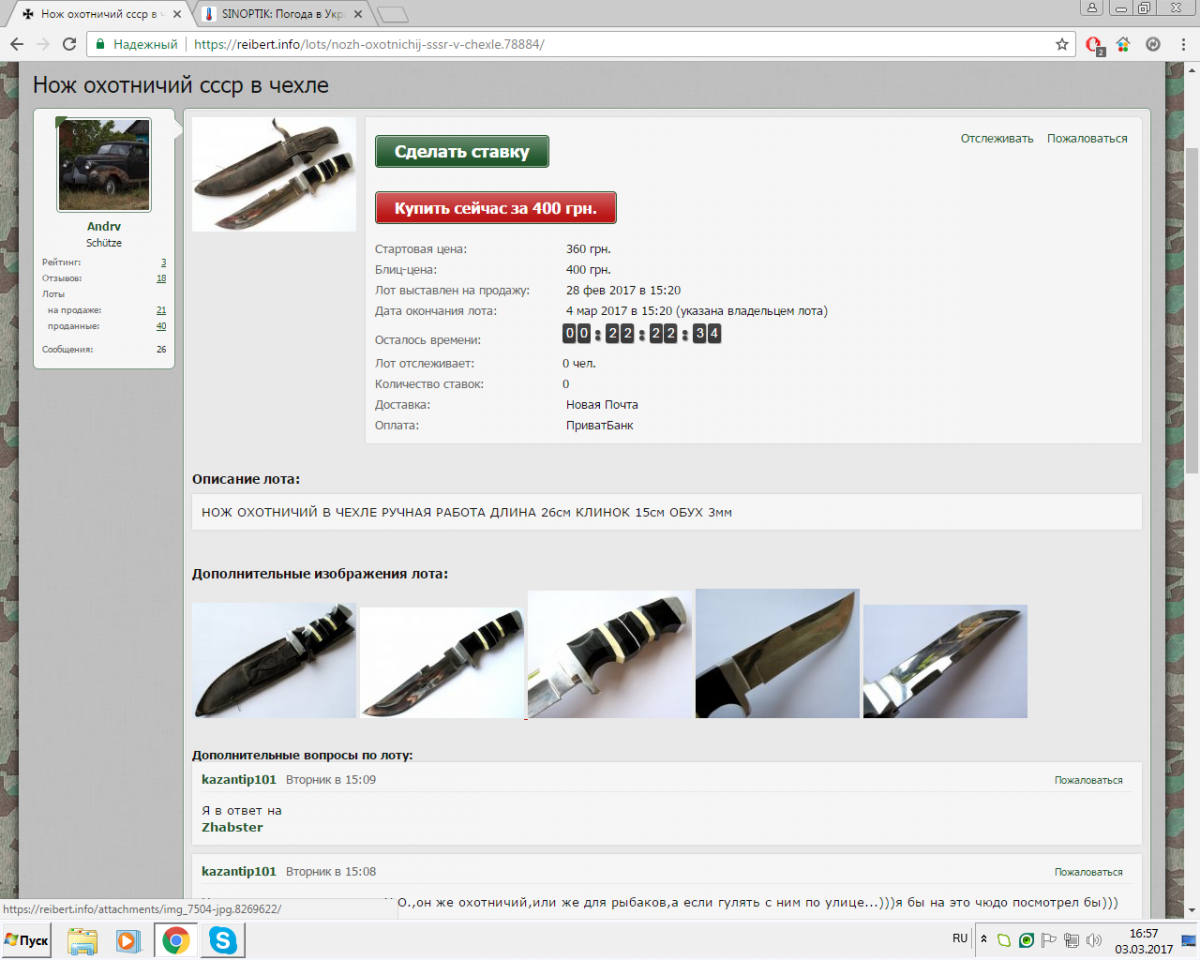Open the media player taskbar icon
This screenshot has width=1200, height=960.
pos(128,941)
